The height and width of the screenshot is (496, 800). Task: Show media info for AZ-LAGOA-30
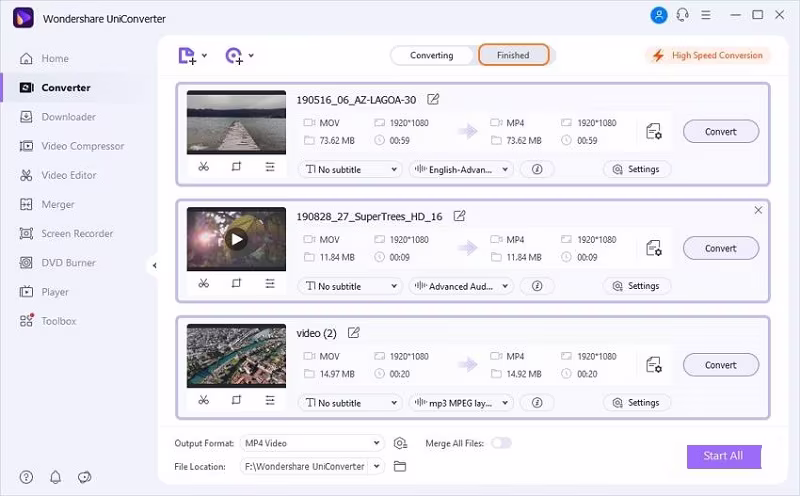(537, 169)
